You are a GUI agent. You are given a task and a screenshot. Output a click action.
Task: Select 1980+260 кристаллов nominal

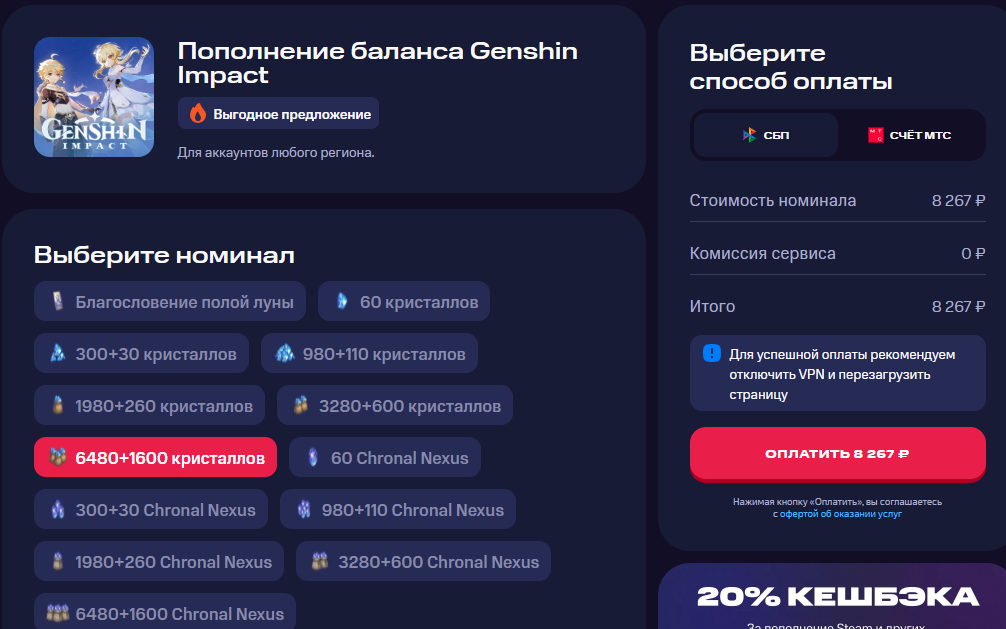(x=149, y=405)
